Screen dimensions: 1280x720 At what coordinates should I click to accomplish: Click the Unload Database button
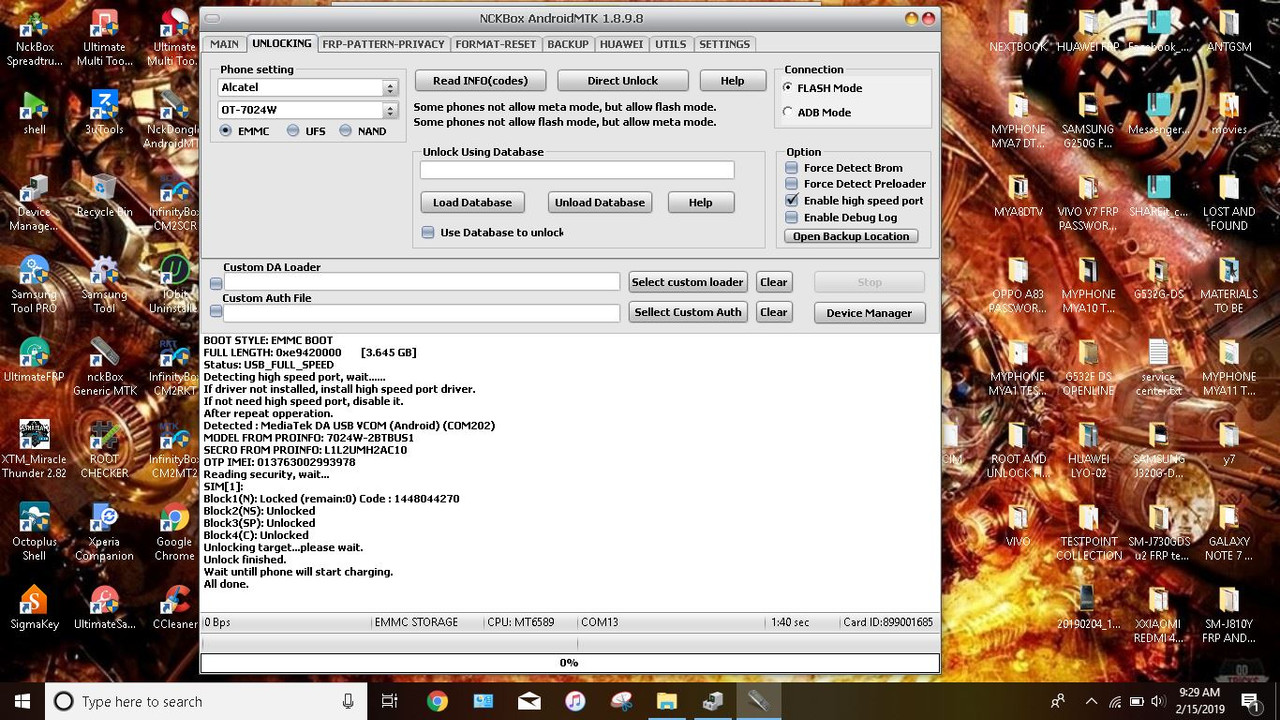[x=600, y=202]
